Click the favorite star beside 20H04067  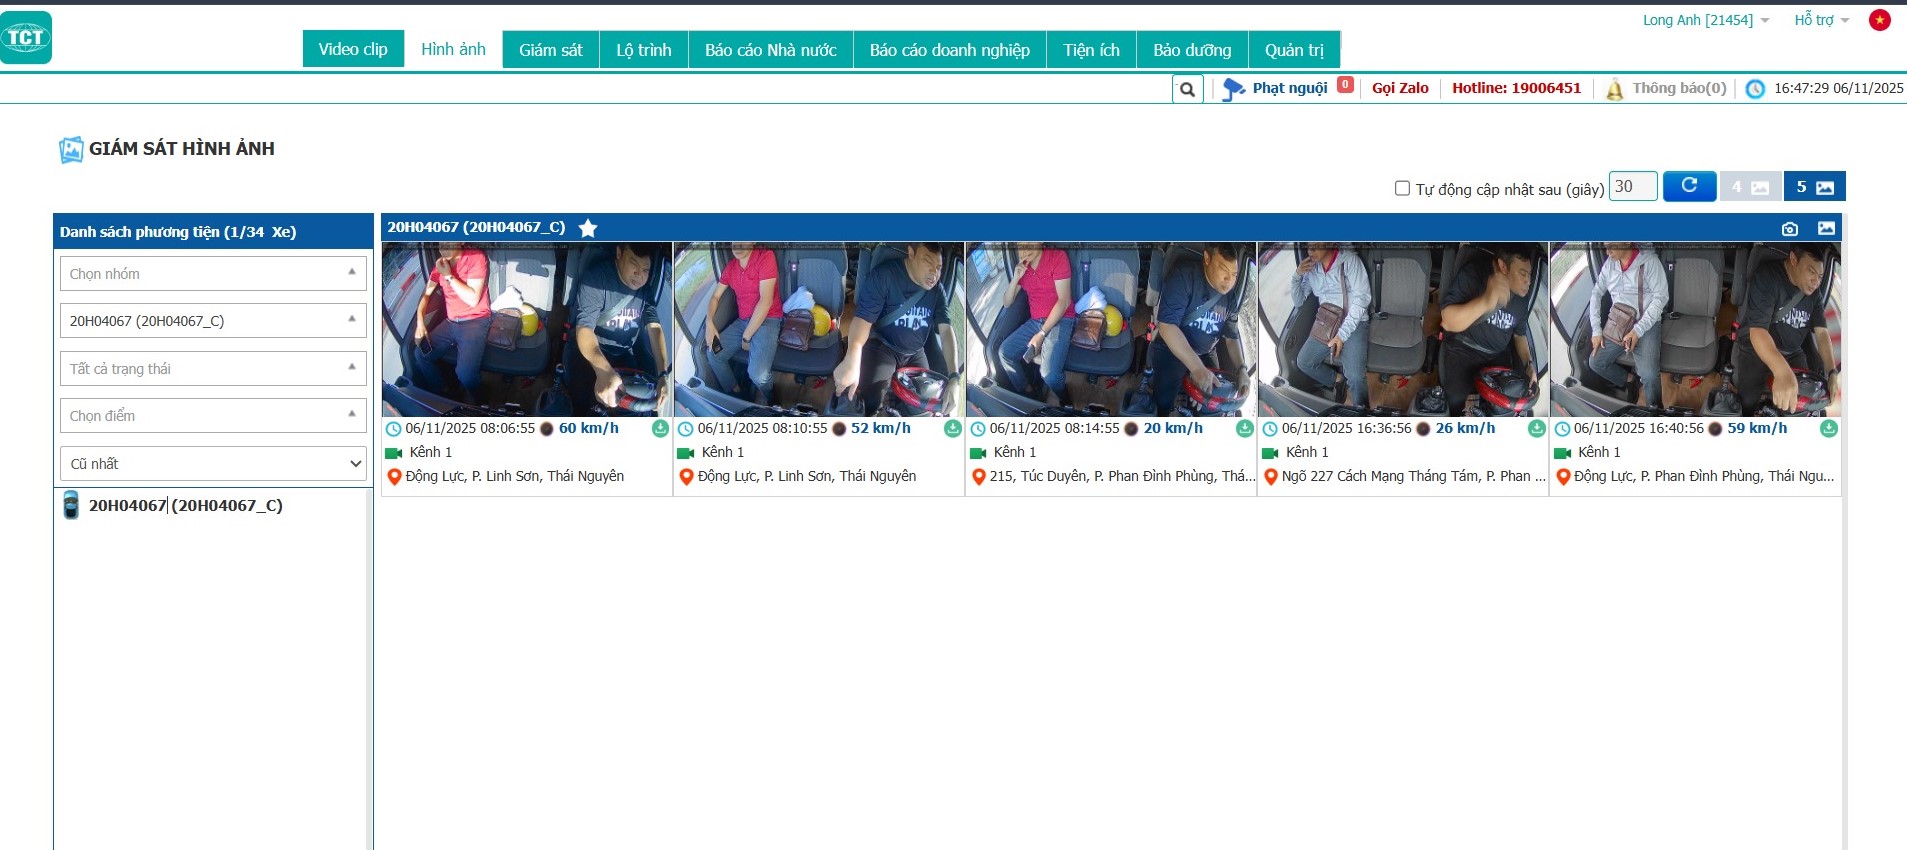[588, 228]
